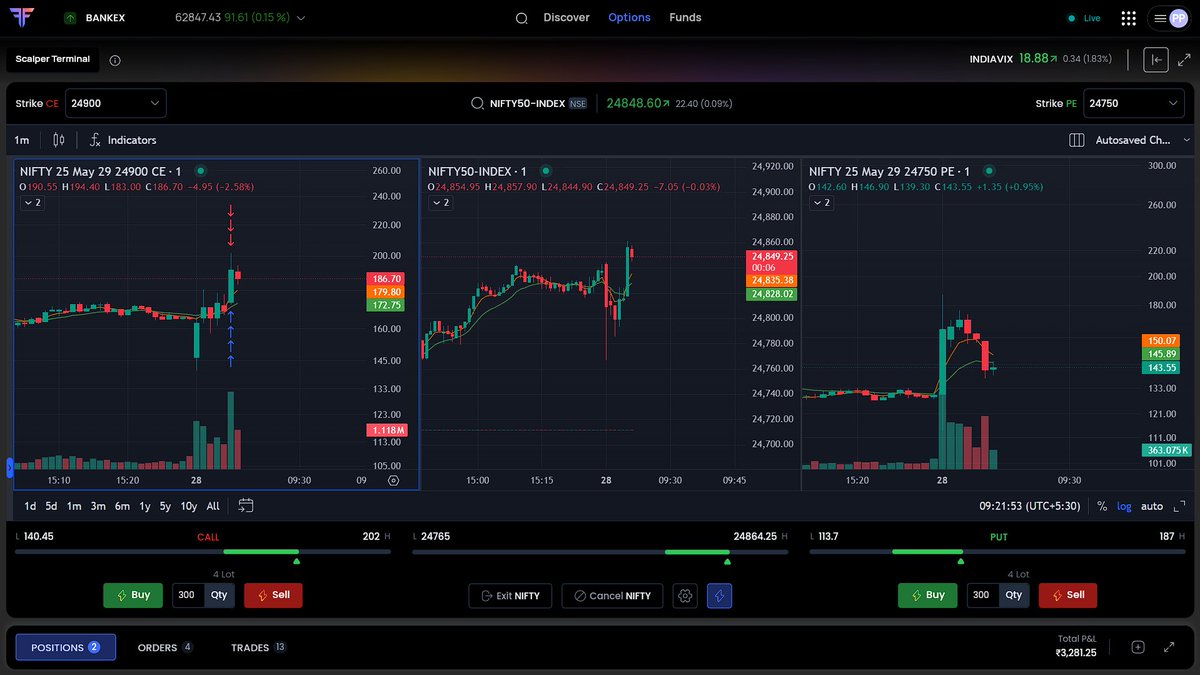Change candlestick chart type icon
1200x675 pixels.
point(59,140)
